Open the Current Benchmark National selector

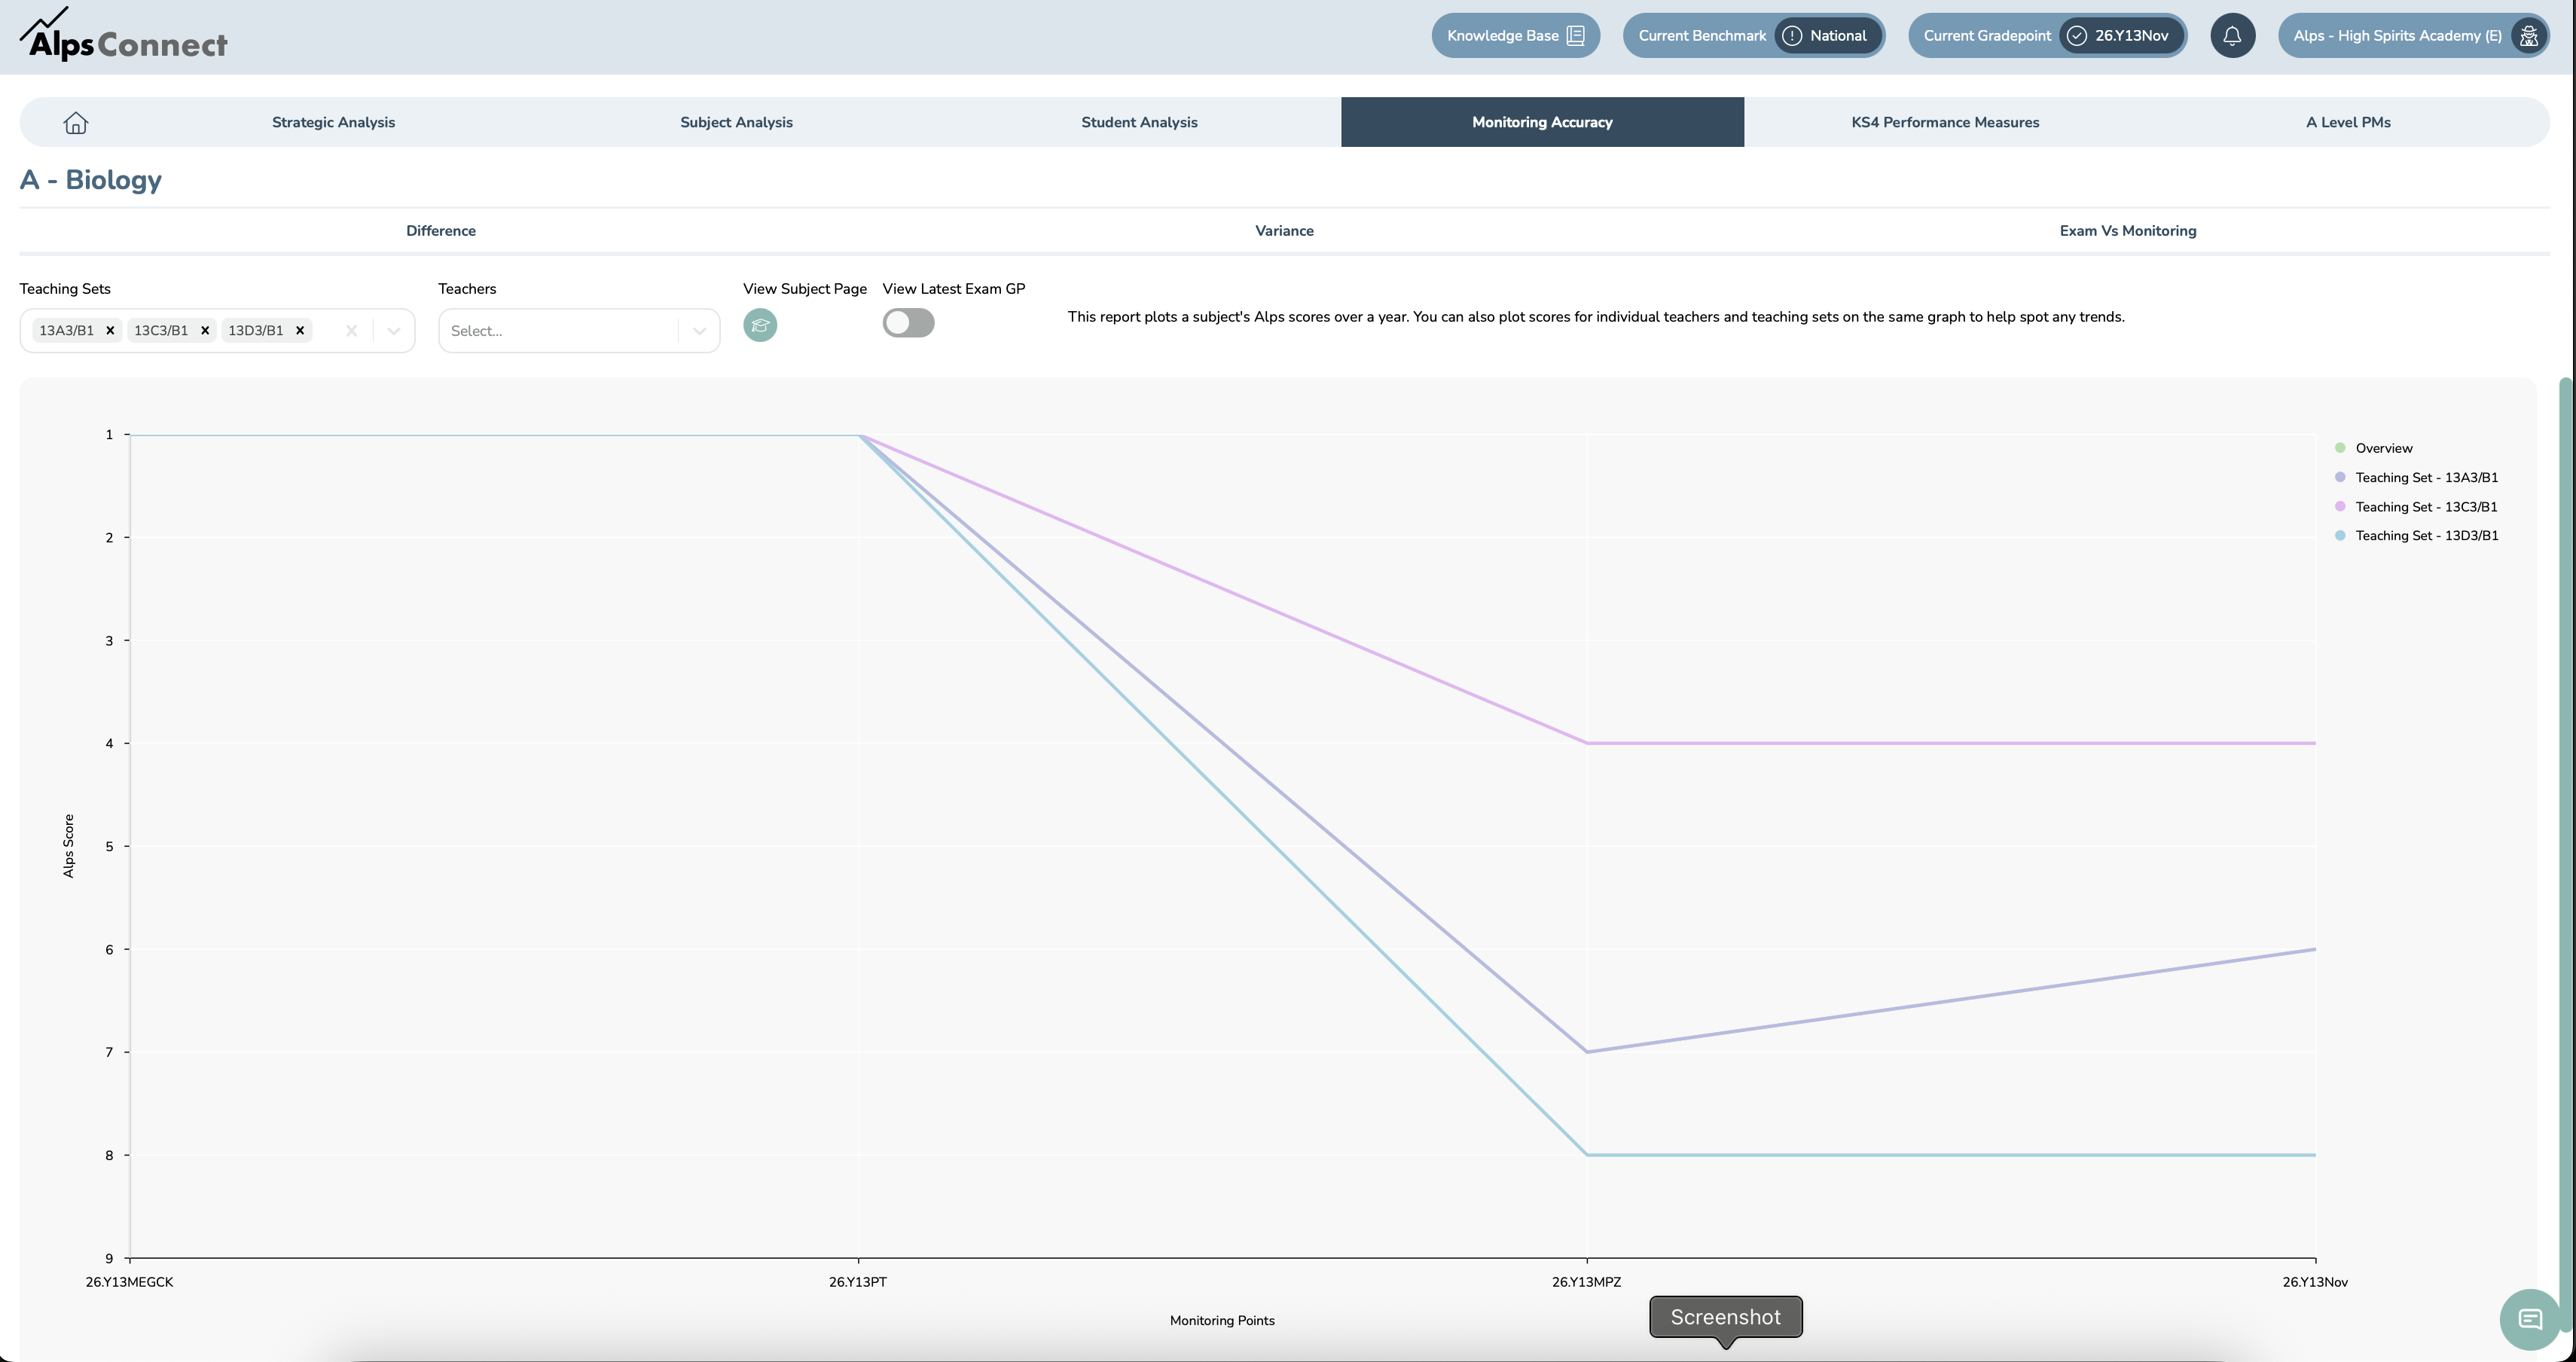[x=1754, y=36]
